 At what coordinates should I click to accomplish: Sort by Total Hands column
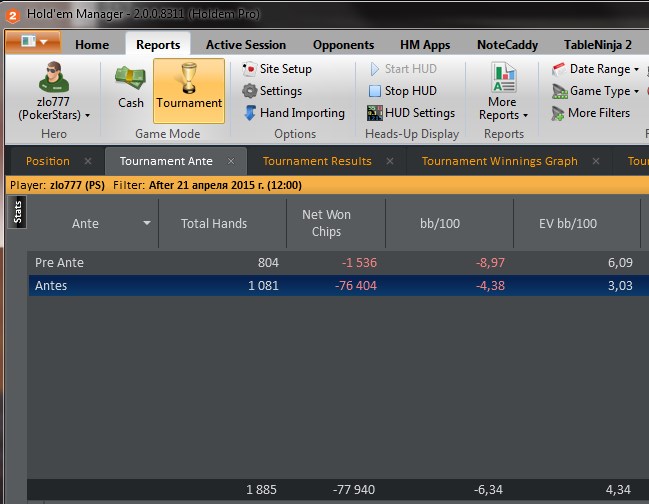(x=214, y=223)
